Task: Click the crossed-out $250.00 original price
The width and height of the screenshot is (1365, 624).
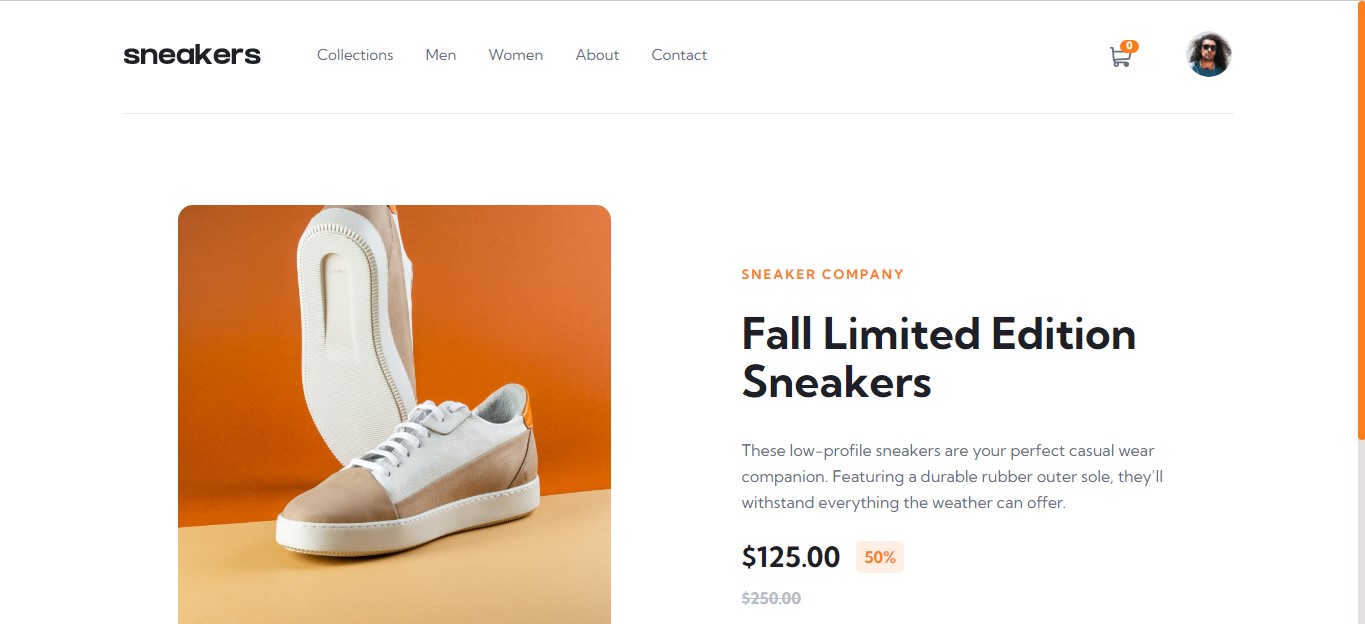Action: [x=770, y=598]
